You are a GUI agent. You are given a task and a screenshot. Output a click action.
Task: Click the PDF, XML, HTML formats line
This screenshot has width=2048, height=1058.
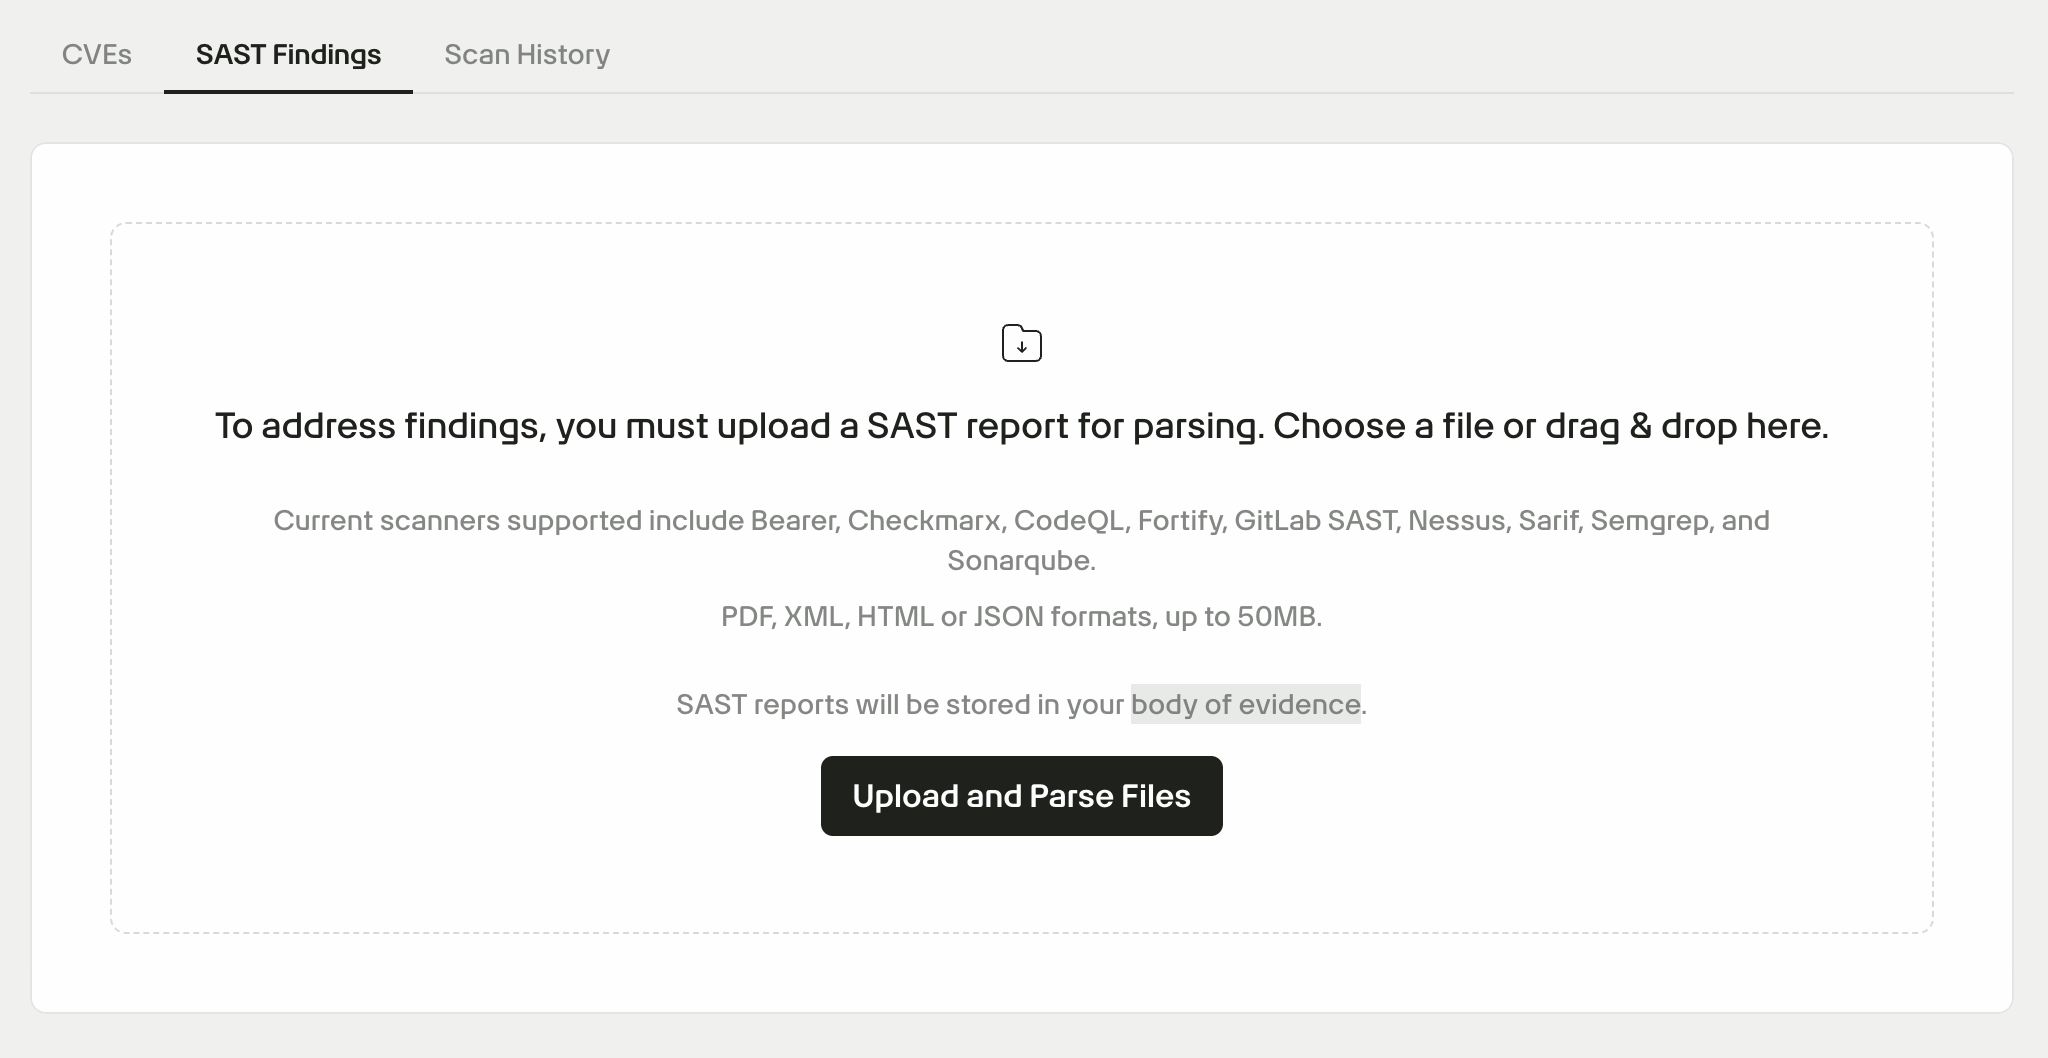click(1022, 616)
